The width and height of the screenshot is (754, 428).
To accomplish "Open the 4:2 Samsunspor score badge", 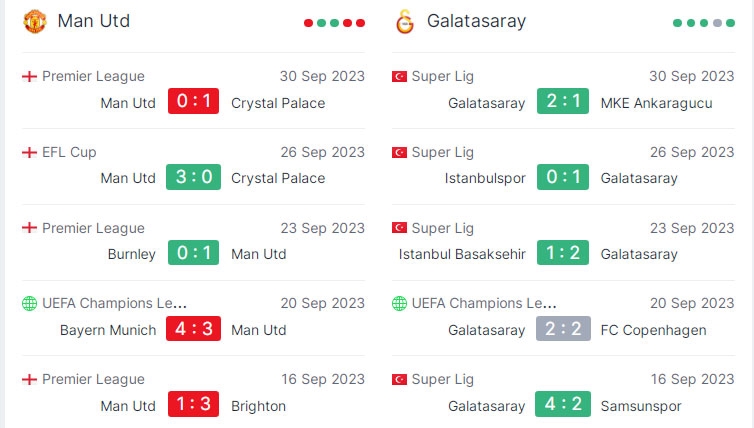I will coord(563,404).
